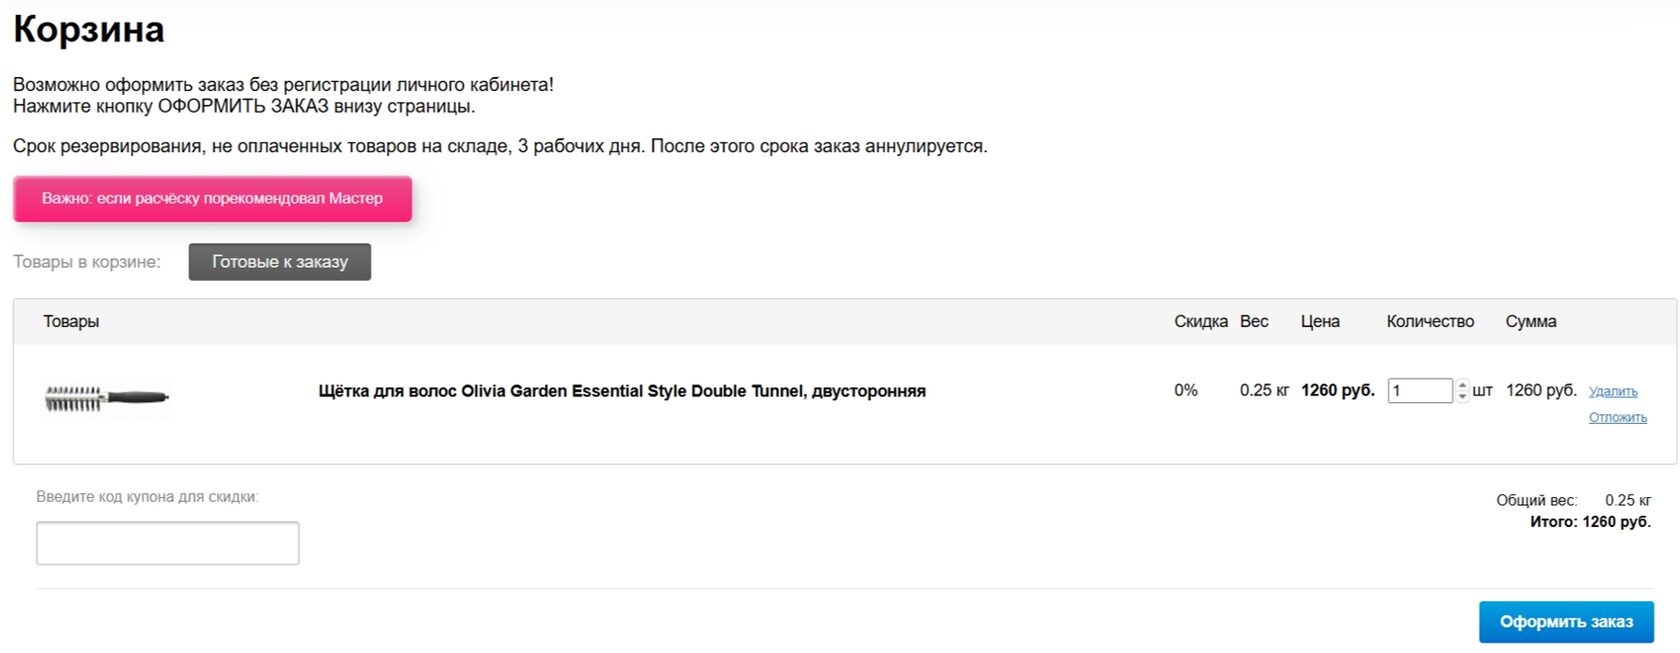
Task: Focus the coupon code input field
Action: tap(168, 543)
